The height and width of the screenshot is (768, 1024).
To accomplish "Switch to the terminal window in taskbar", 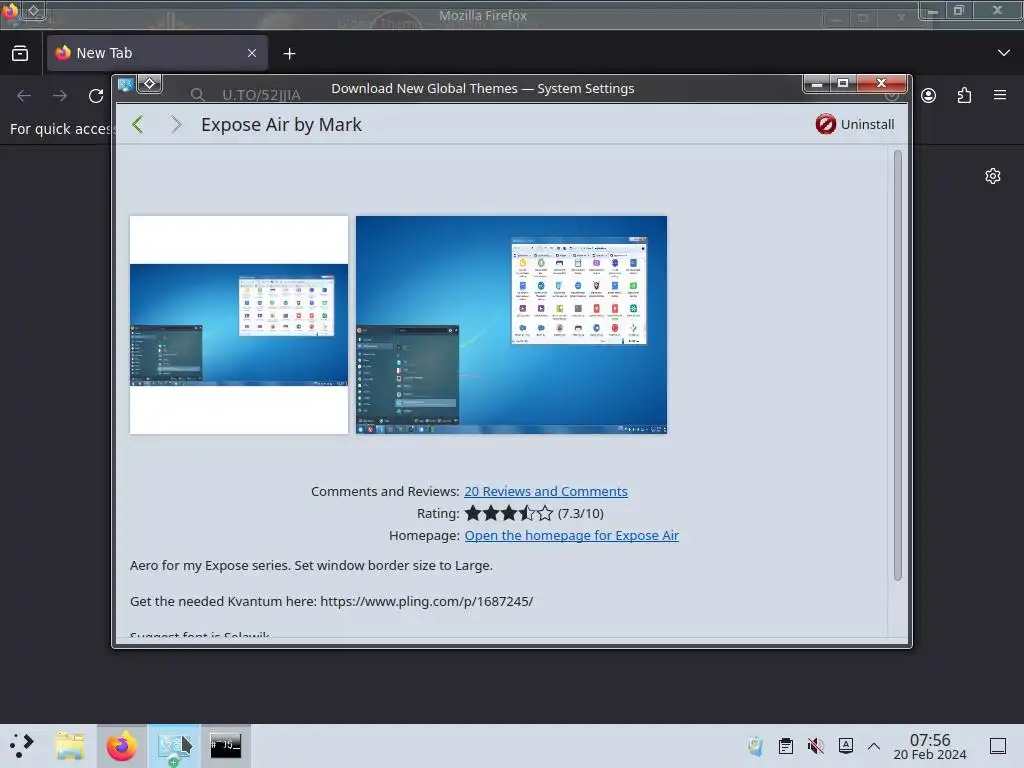I will pos(225,745).
